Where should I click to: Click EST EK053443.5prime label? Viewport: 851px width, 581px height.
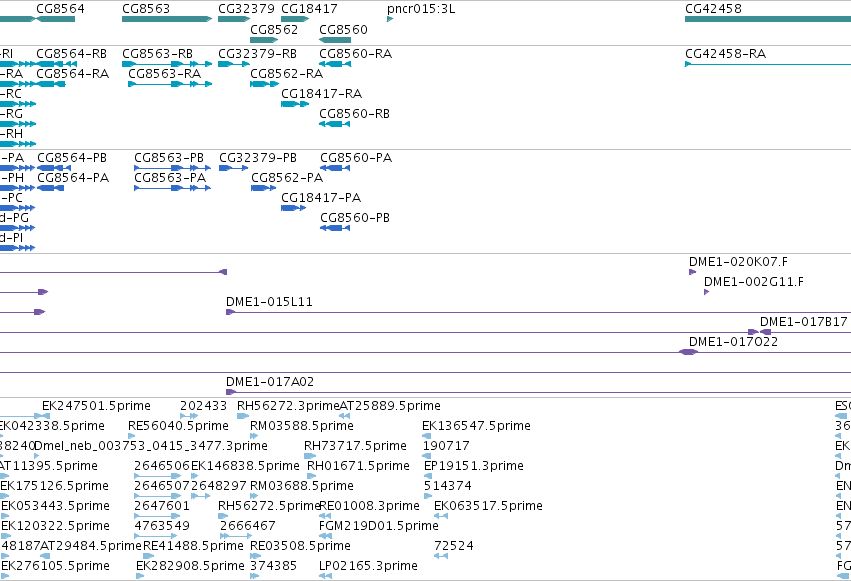(55, 506)
